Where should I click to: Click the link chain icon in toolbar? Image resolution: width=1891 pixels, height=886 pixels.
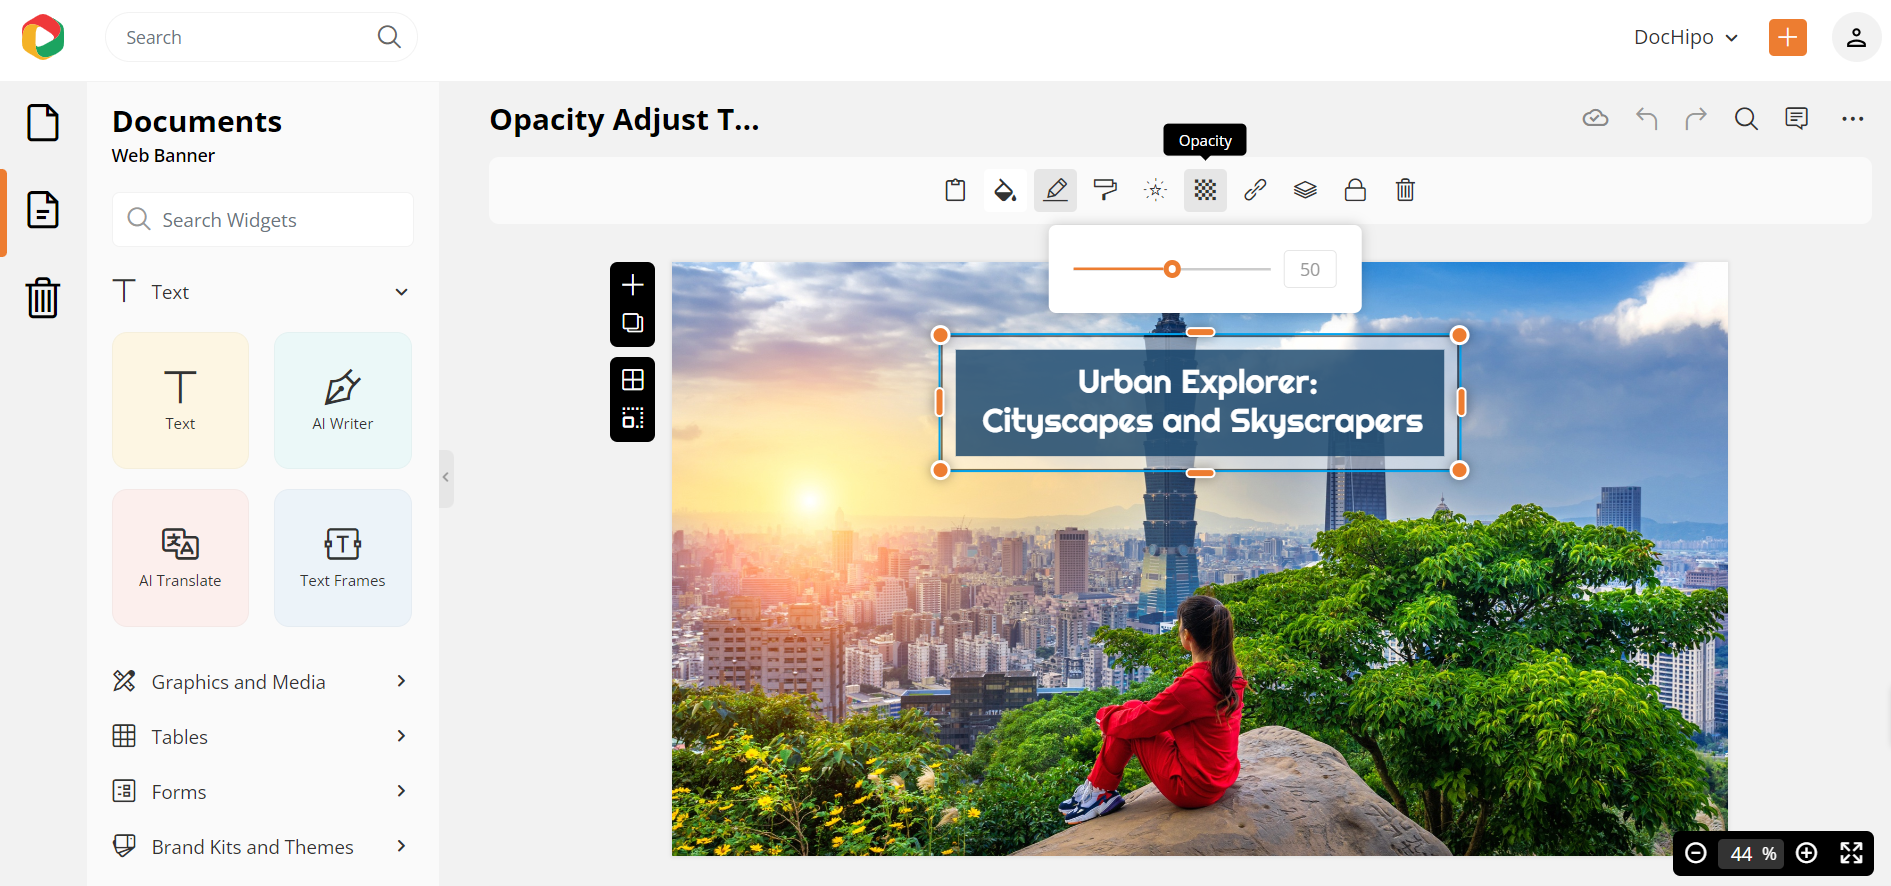pyautogui.click(x=1255, y=190)
